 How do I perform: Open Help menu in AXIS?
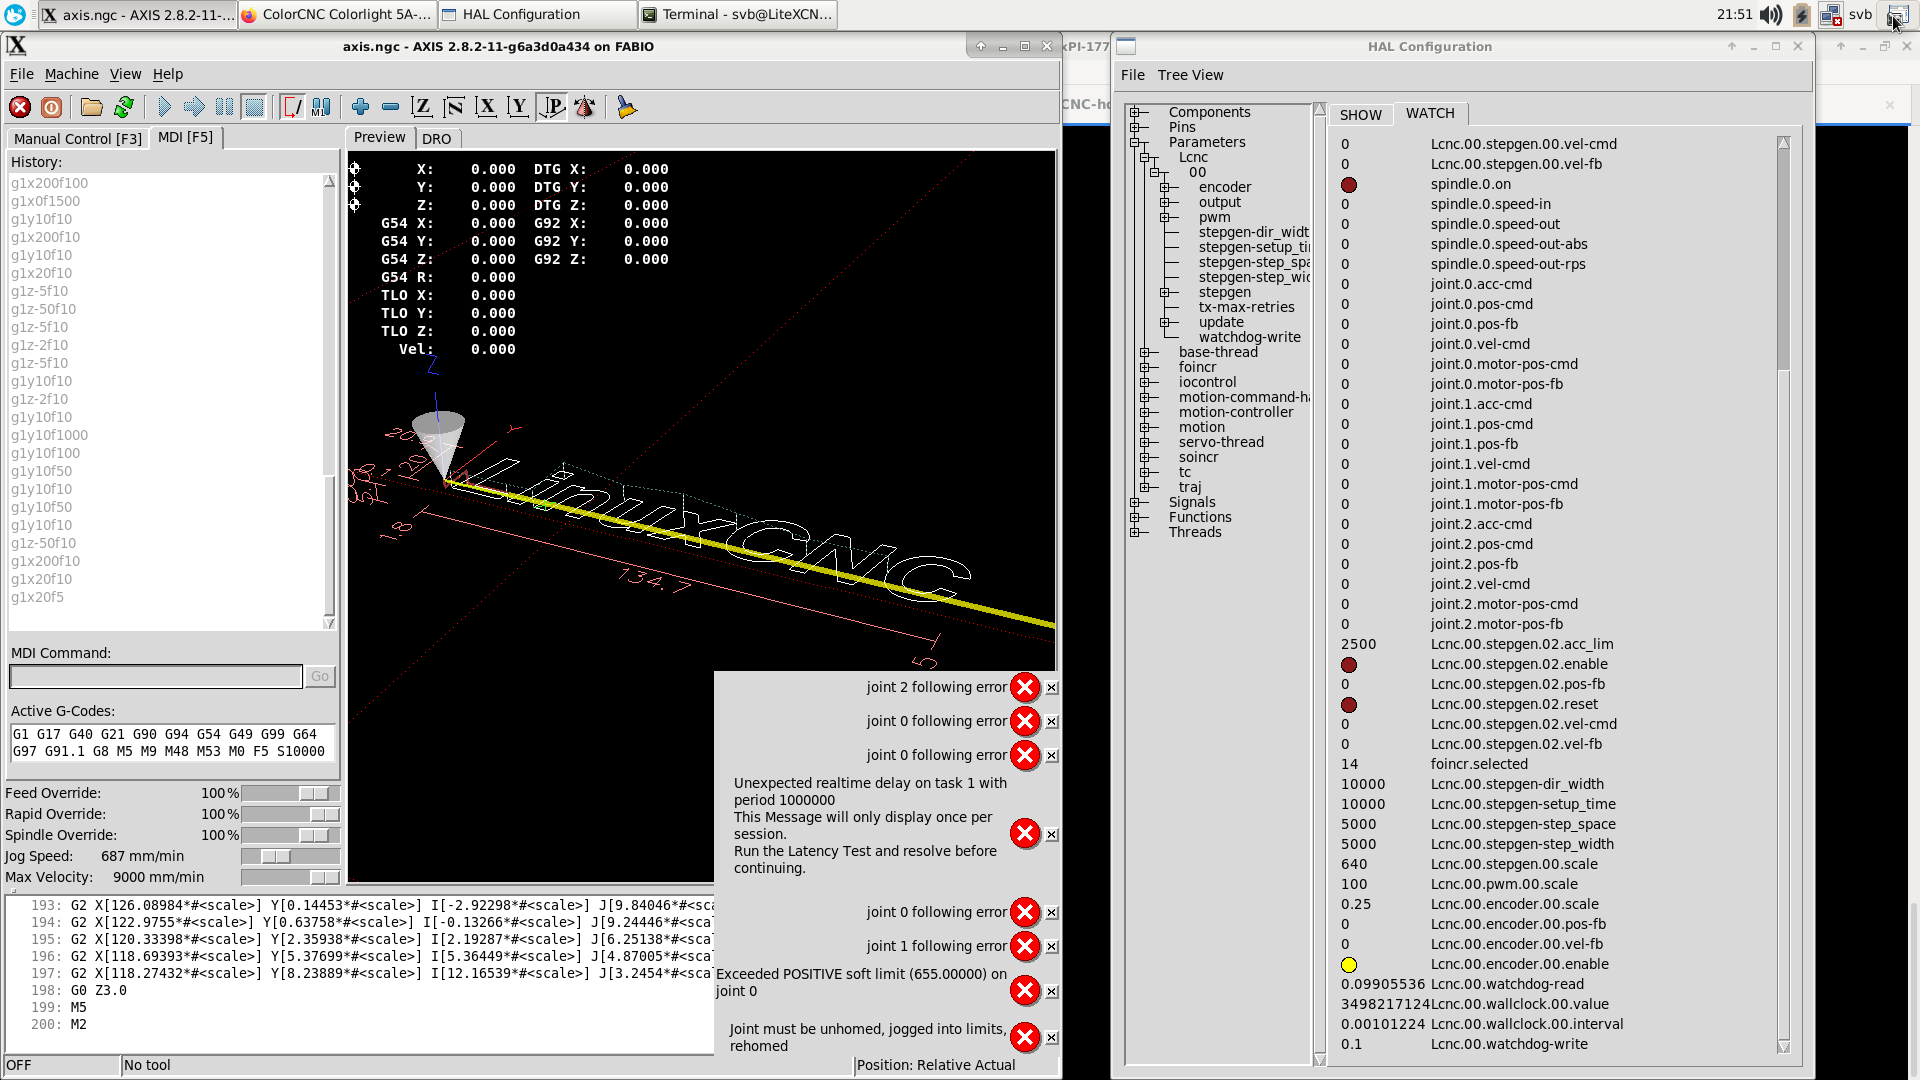pyautogui.click(x=168, y=74)
